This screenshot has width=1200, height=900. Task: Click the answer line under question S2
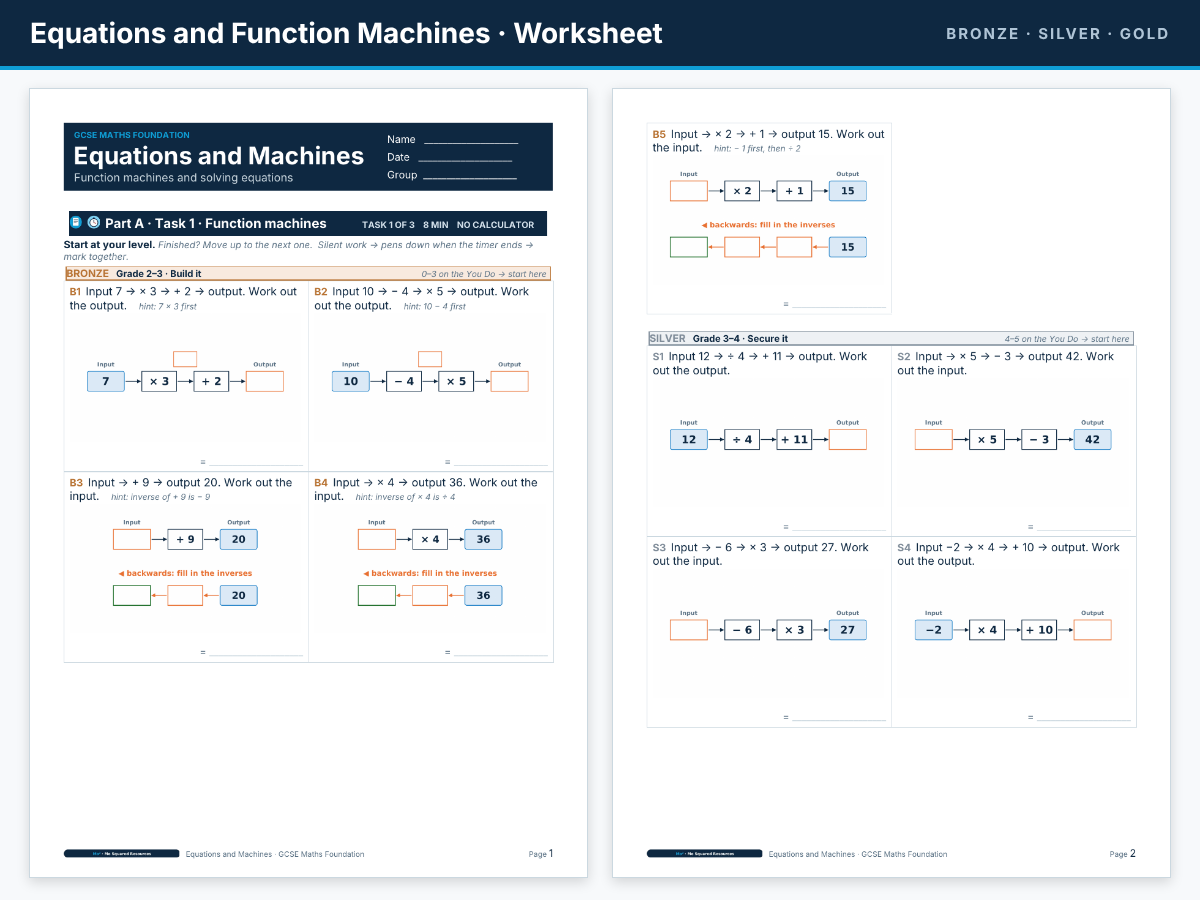[1084, 528]
